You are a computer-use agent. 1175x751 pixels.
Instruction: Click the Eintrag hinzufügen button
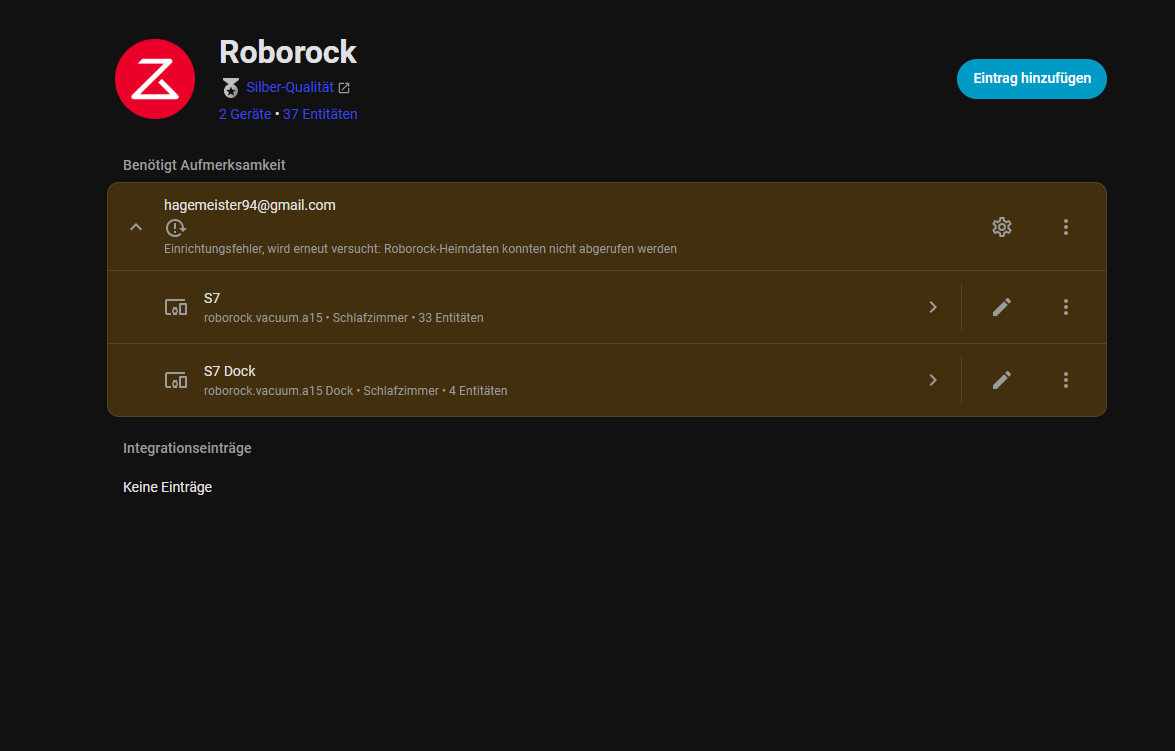1031,79
